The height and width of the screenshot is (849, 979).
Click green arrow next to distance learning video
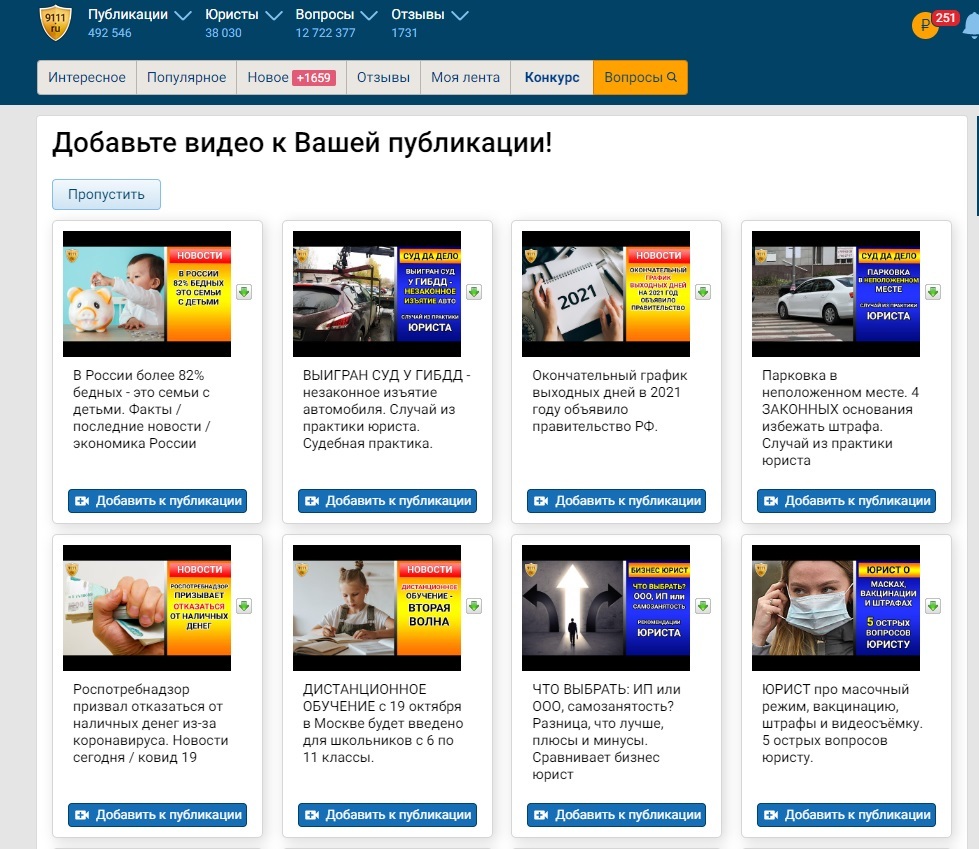click(474, 606)
